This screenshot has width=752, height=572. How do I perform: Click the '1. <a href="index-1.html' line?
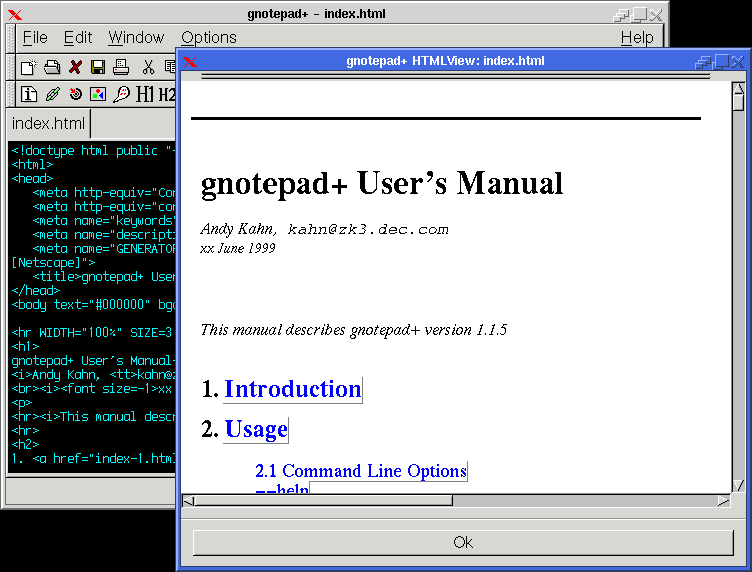pyautogui.click(x=93, y=458)
